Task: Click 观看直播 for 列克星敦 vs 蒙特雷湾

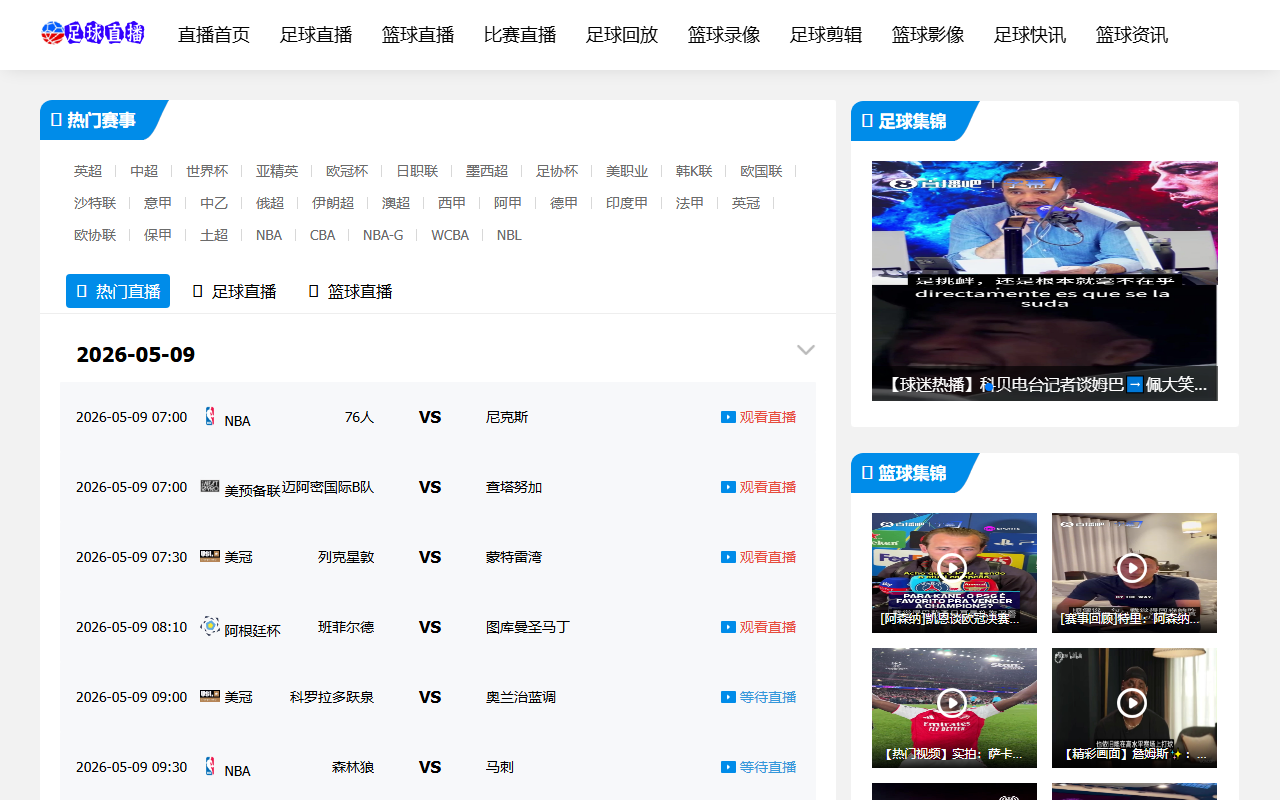Action: (768, 557)
